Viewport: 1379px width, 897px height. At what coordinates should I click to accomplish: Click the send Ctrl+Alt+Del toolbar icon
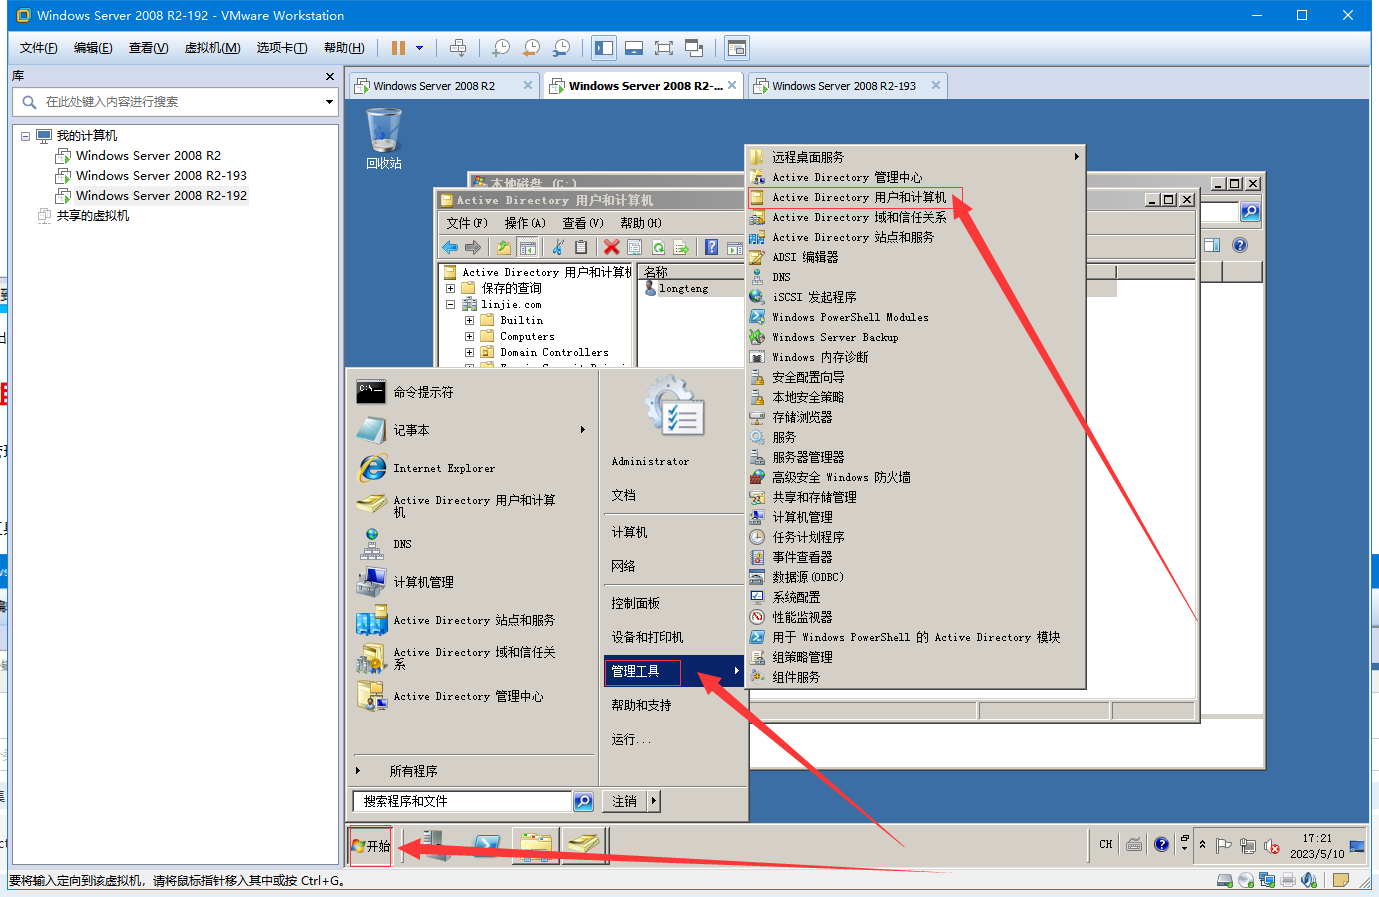click(458, 48)
